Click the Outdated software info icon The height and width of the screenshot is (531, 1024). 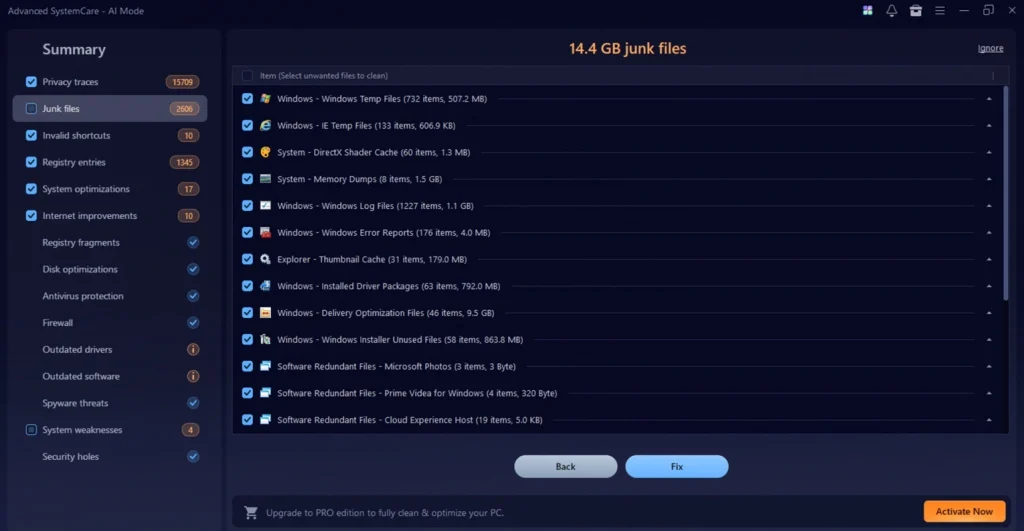point(193,376)
